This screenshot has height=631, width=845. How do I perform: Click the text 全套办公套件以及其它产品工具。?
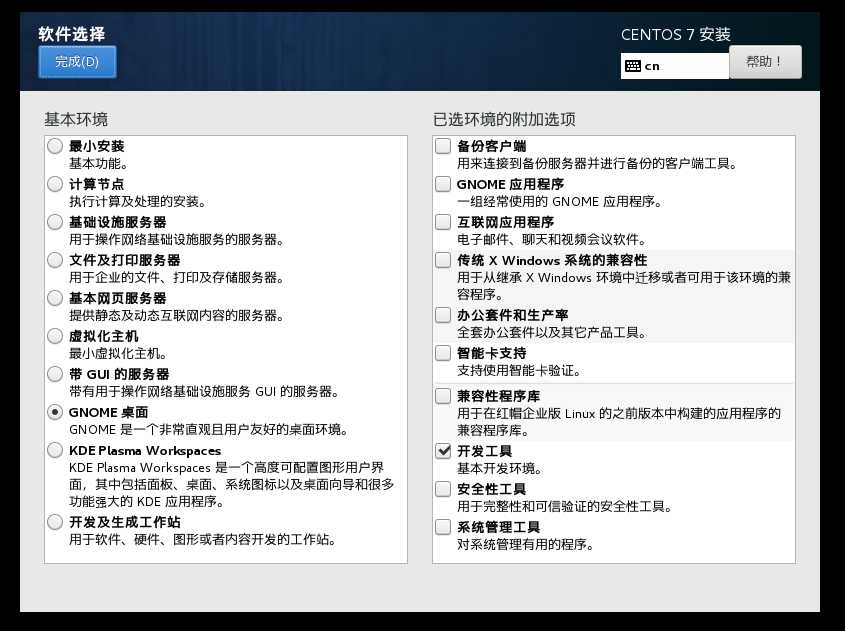tap(552, 332)
